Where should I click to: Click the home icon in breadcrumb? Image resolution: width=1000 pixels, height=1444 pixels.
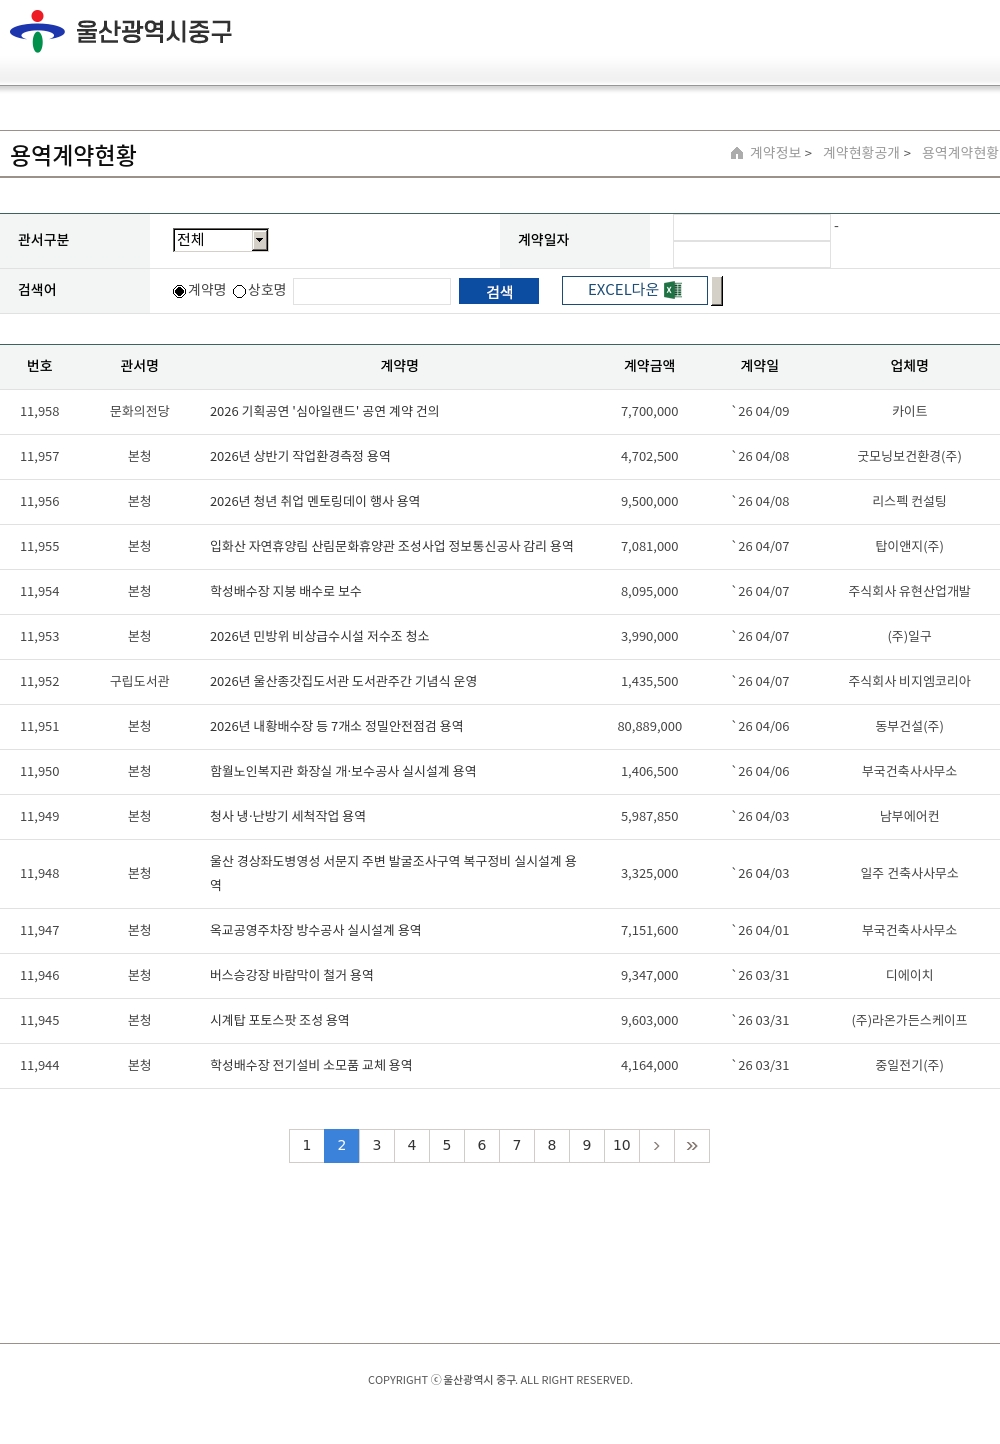[x=737, y=153]
